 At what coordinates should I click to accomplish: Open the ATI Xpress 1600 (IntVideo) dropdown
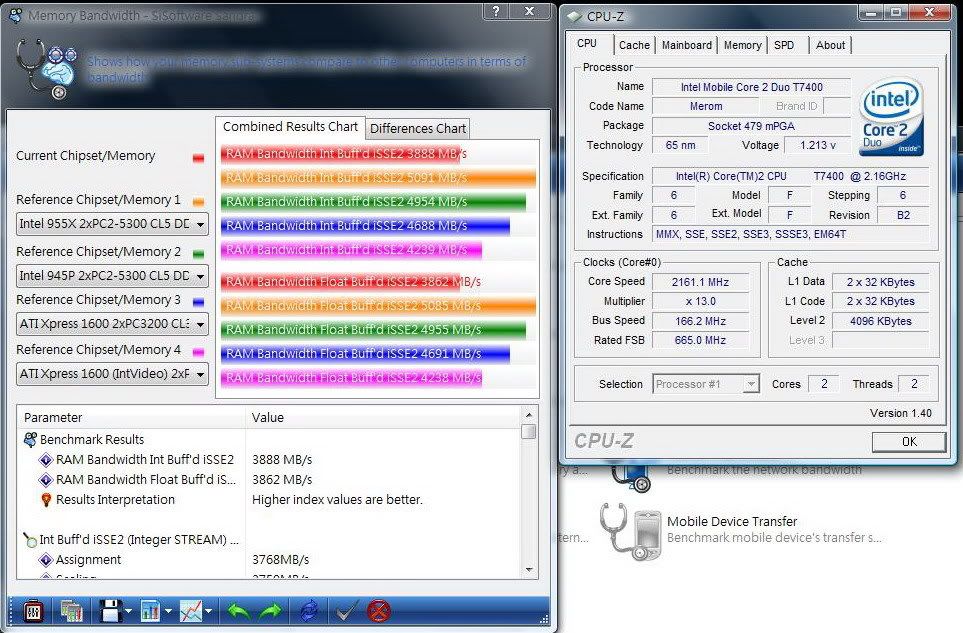[x=112, y=374]
